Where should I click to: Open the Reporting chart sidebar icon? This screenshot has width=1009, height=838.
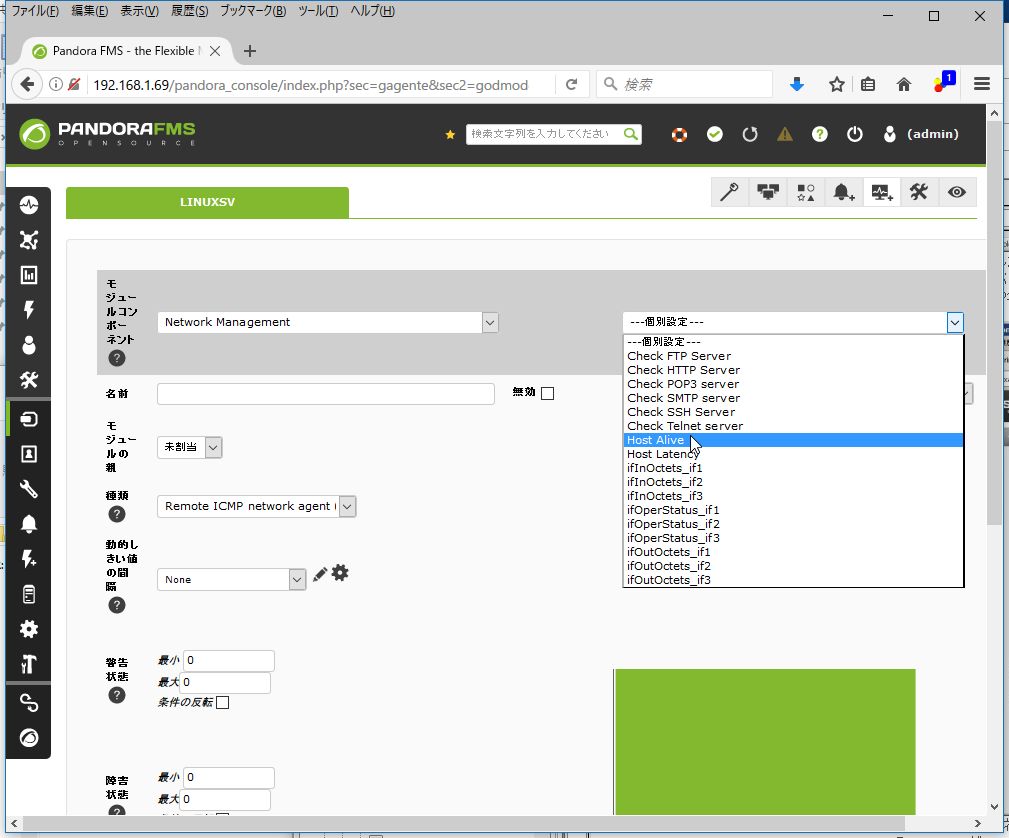coord(29,275)
